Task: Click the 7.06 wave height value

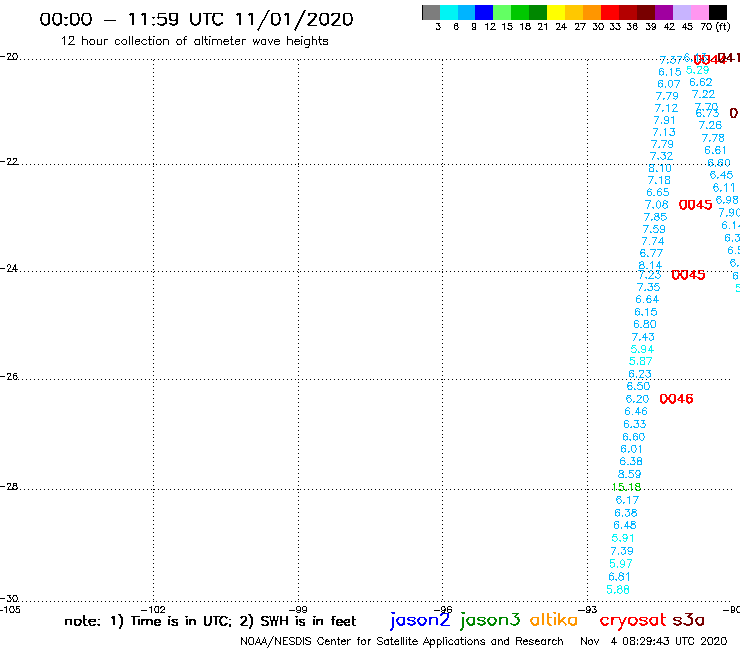Action: (x=657, y=204)
